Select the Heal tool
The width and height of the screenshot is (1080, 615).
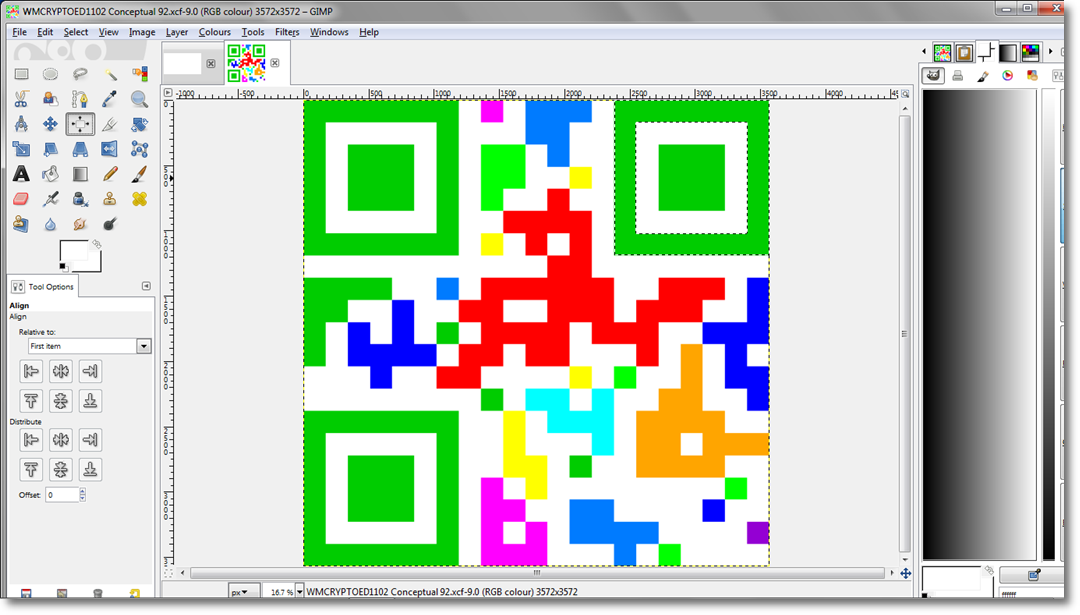point(140,199)
